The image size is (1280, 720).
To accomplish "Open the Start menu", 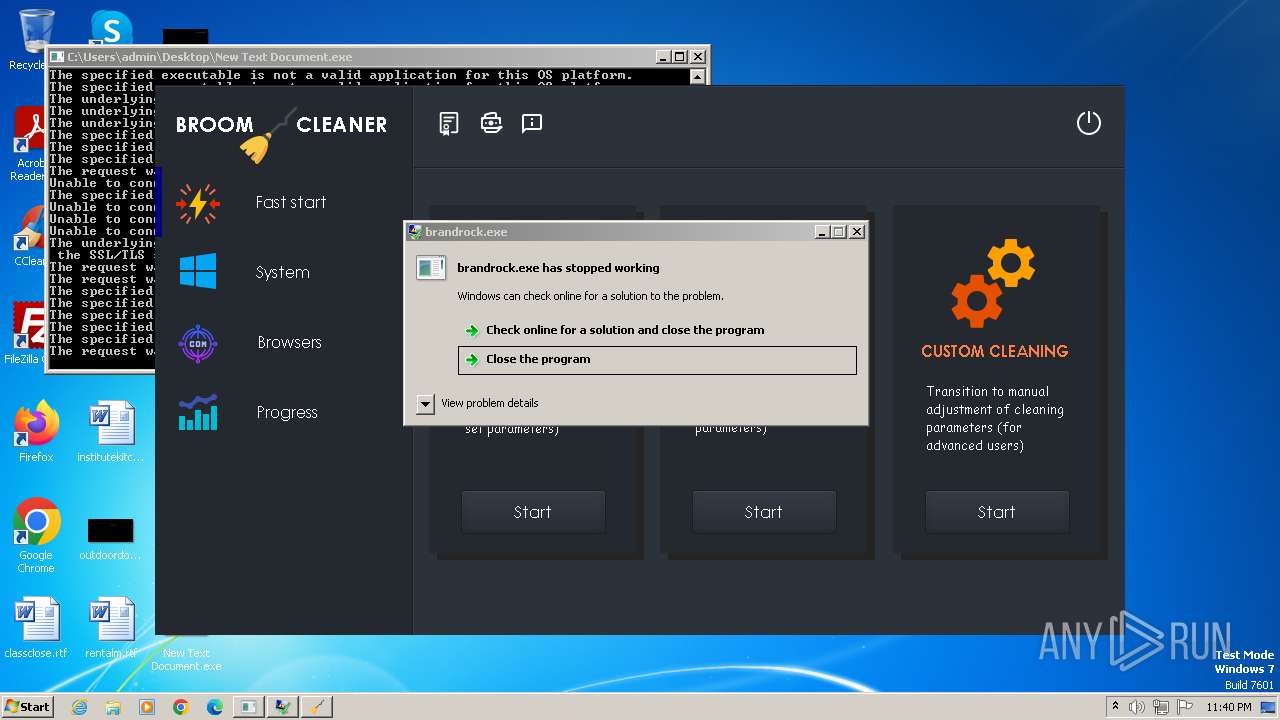I will click(x=27, y=706).
